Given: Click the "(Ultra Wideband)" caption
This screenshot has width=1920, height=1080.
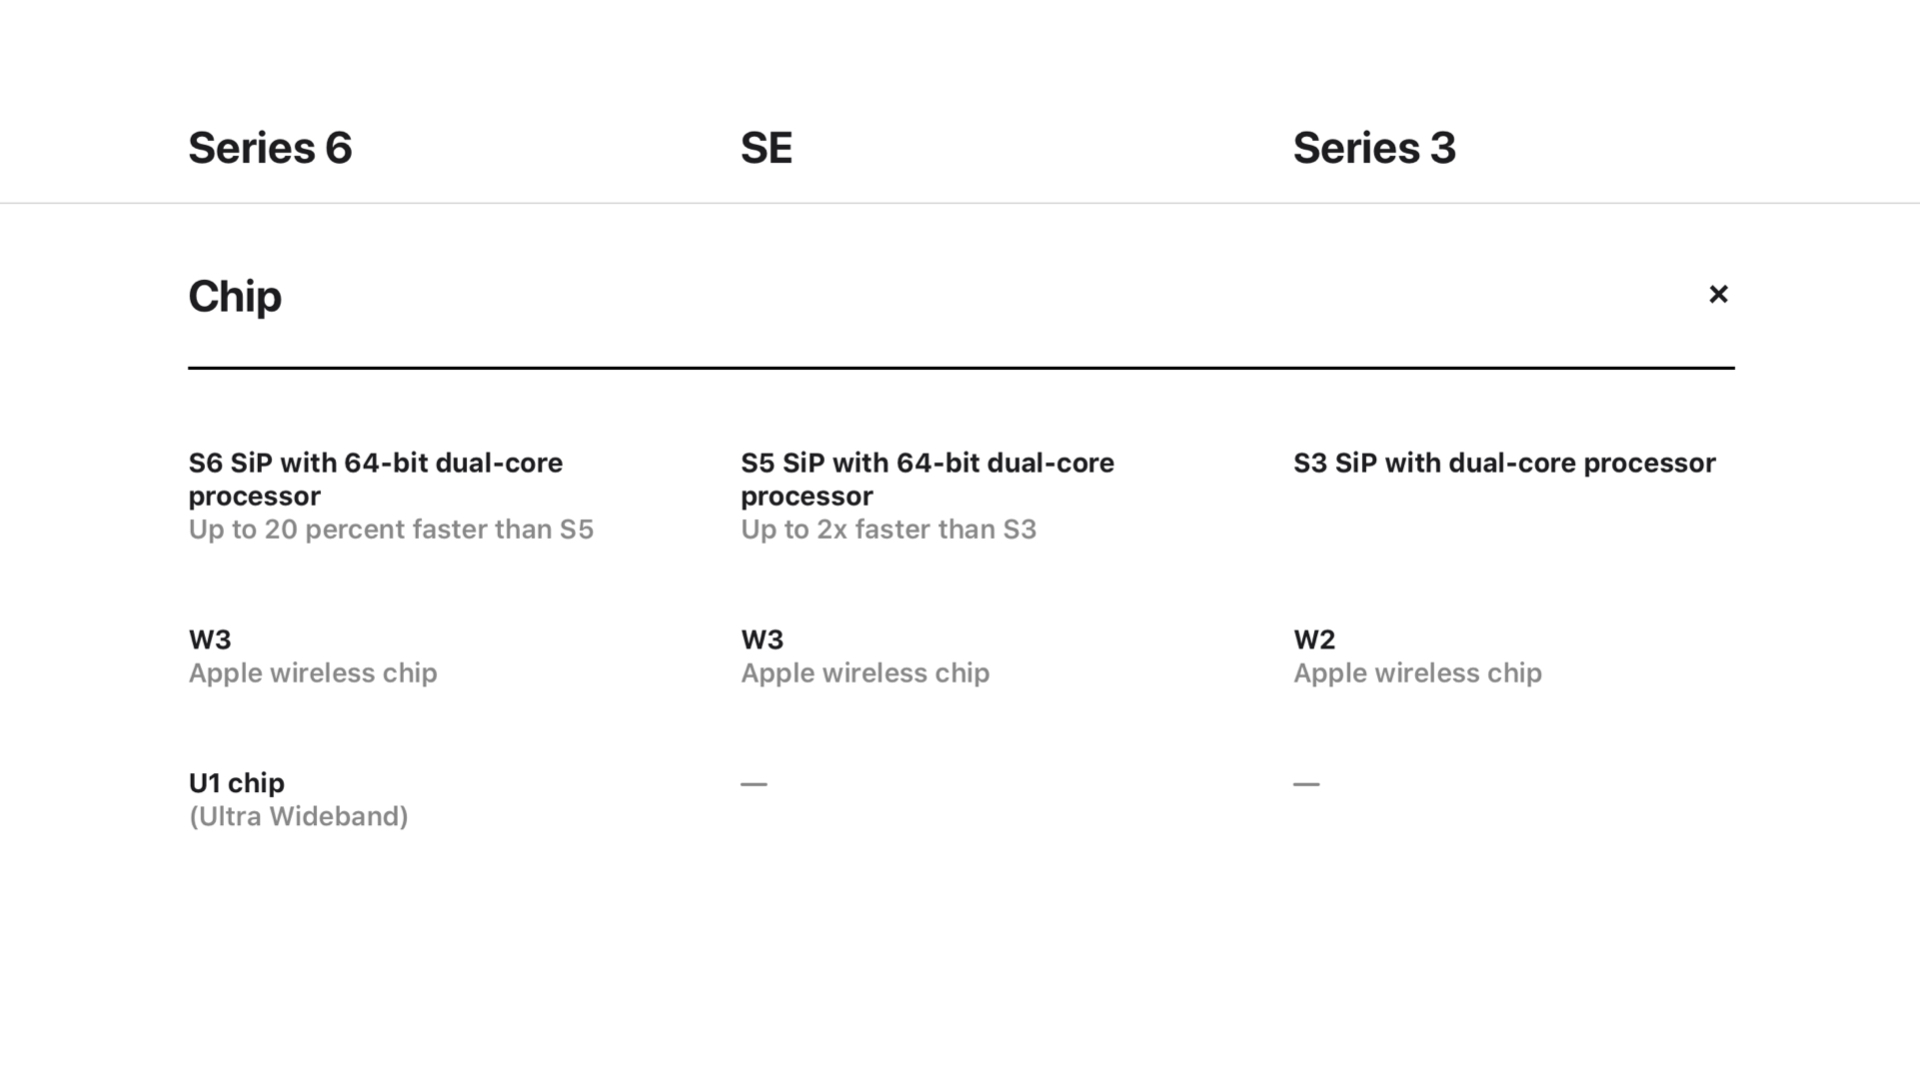Looking at the screenshot, I should pos(298,816).
